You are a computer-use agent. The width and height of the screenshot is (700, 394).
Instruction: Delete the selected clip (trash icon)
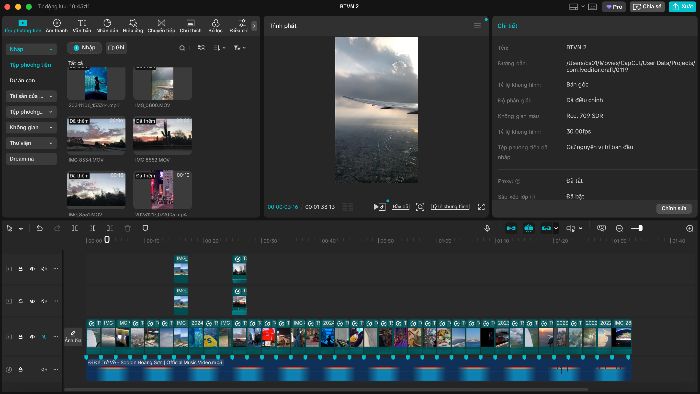tap(128, 228)
